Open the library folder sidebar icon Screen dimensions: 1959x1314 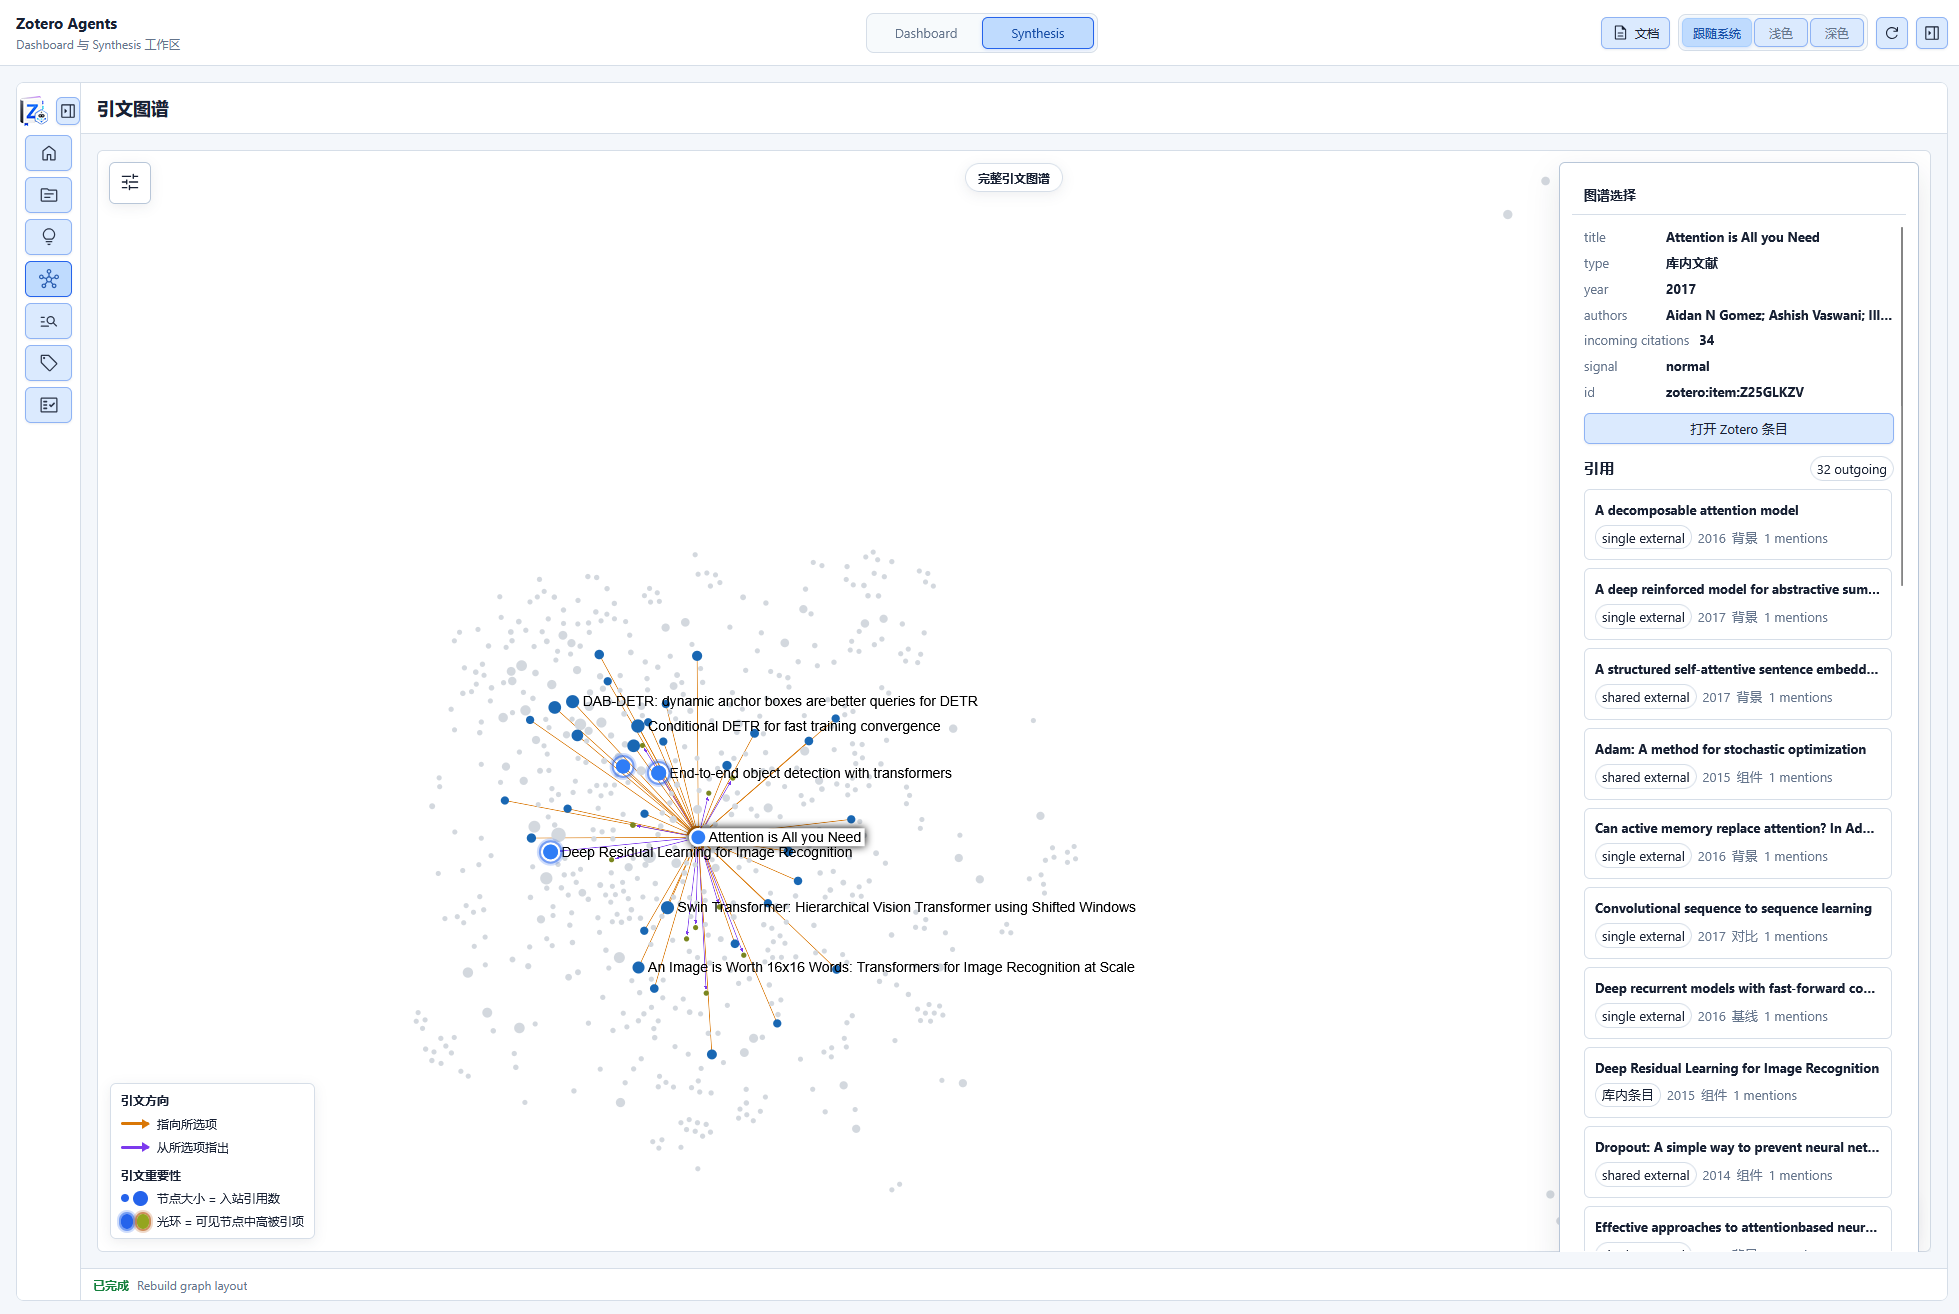point(48,195)
